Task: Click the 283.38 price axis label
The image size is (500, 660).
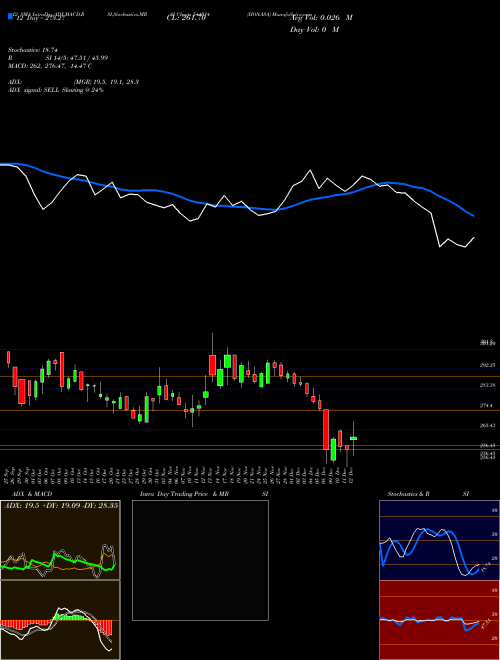Action: pyautogui.click(x=488, y=385)
